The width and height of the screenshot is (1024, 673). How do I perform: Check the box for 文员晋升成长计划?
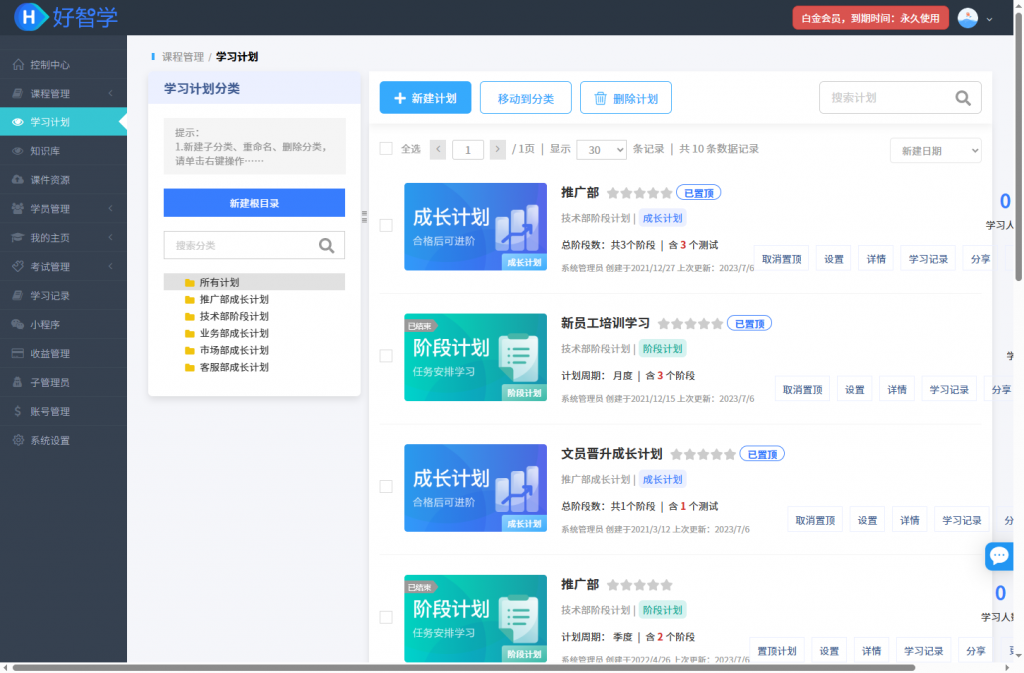[x=386, y=487]
